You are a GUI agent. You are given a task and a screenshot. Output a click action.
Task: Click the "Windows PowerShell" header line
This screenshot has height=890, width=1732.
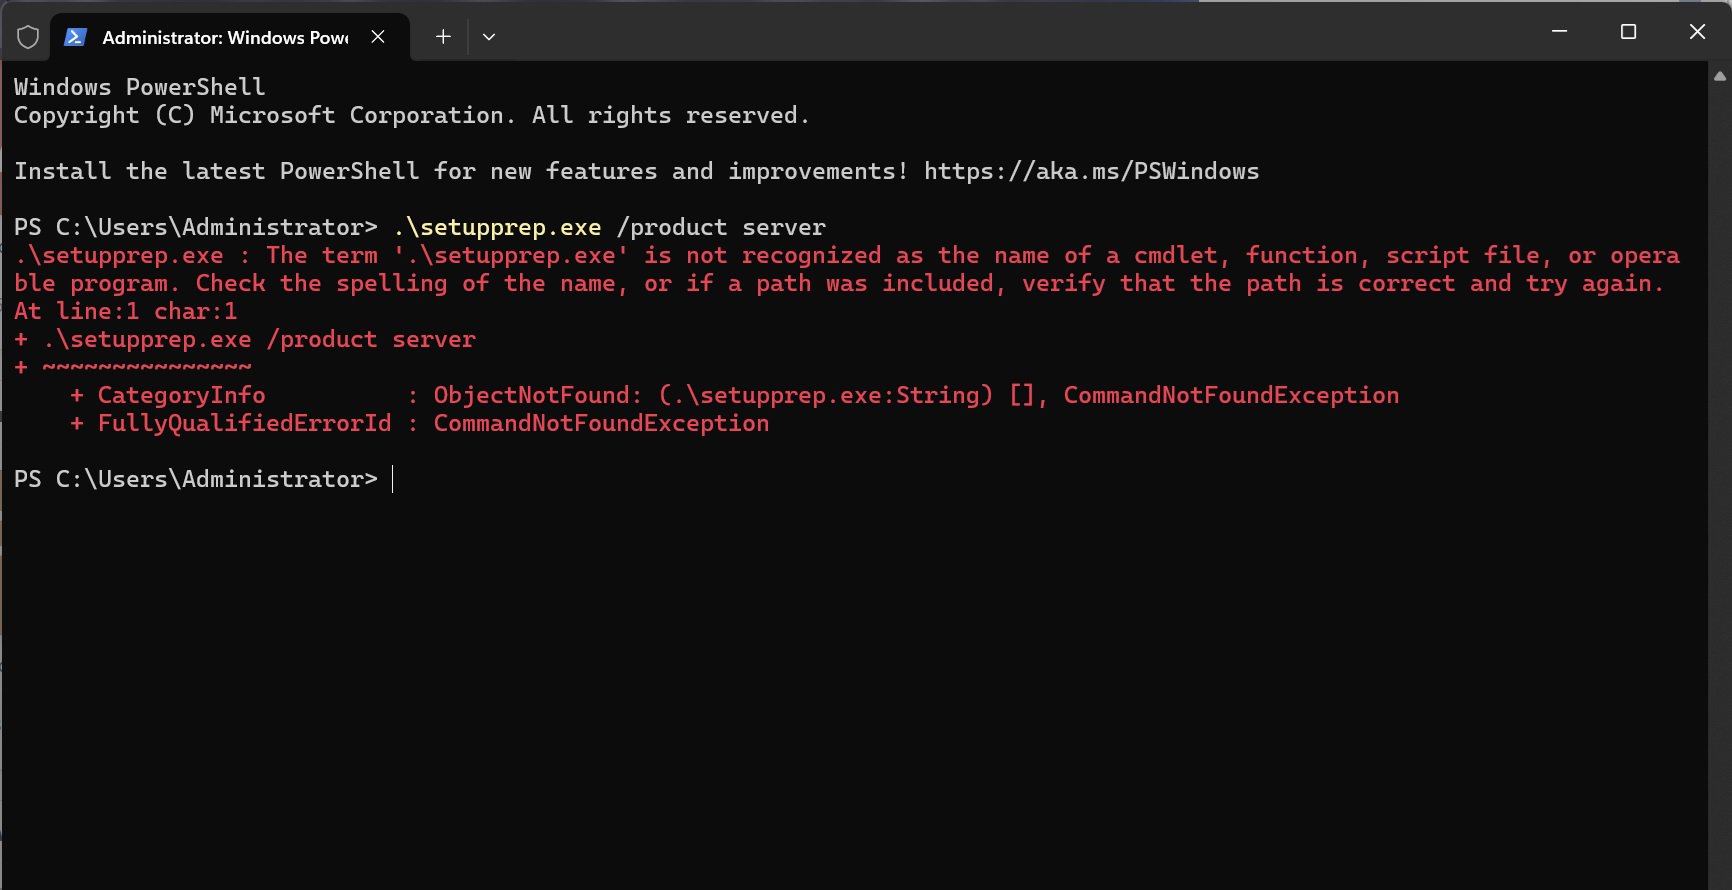point(140,87)
